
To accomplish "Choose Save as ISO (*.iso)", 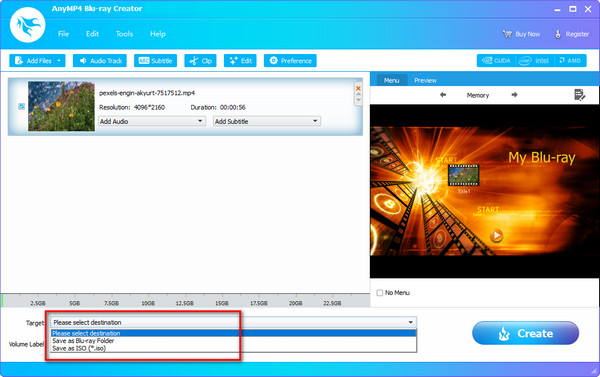I will click(x=233, y=348).
